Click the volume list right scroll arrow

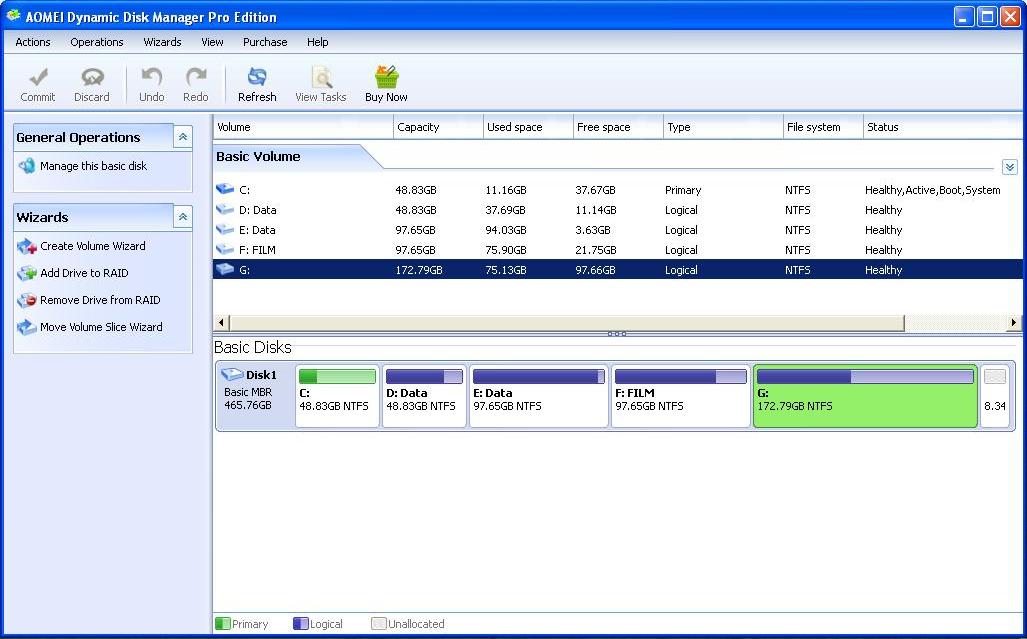1014,322
